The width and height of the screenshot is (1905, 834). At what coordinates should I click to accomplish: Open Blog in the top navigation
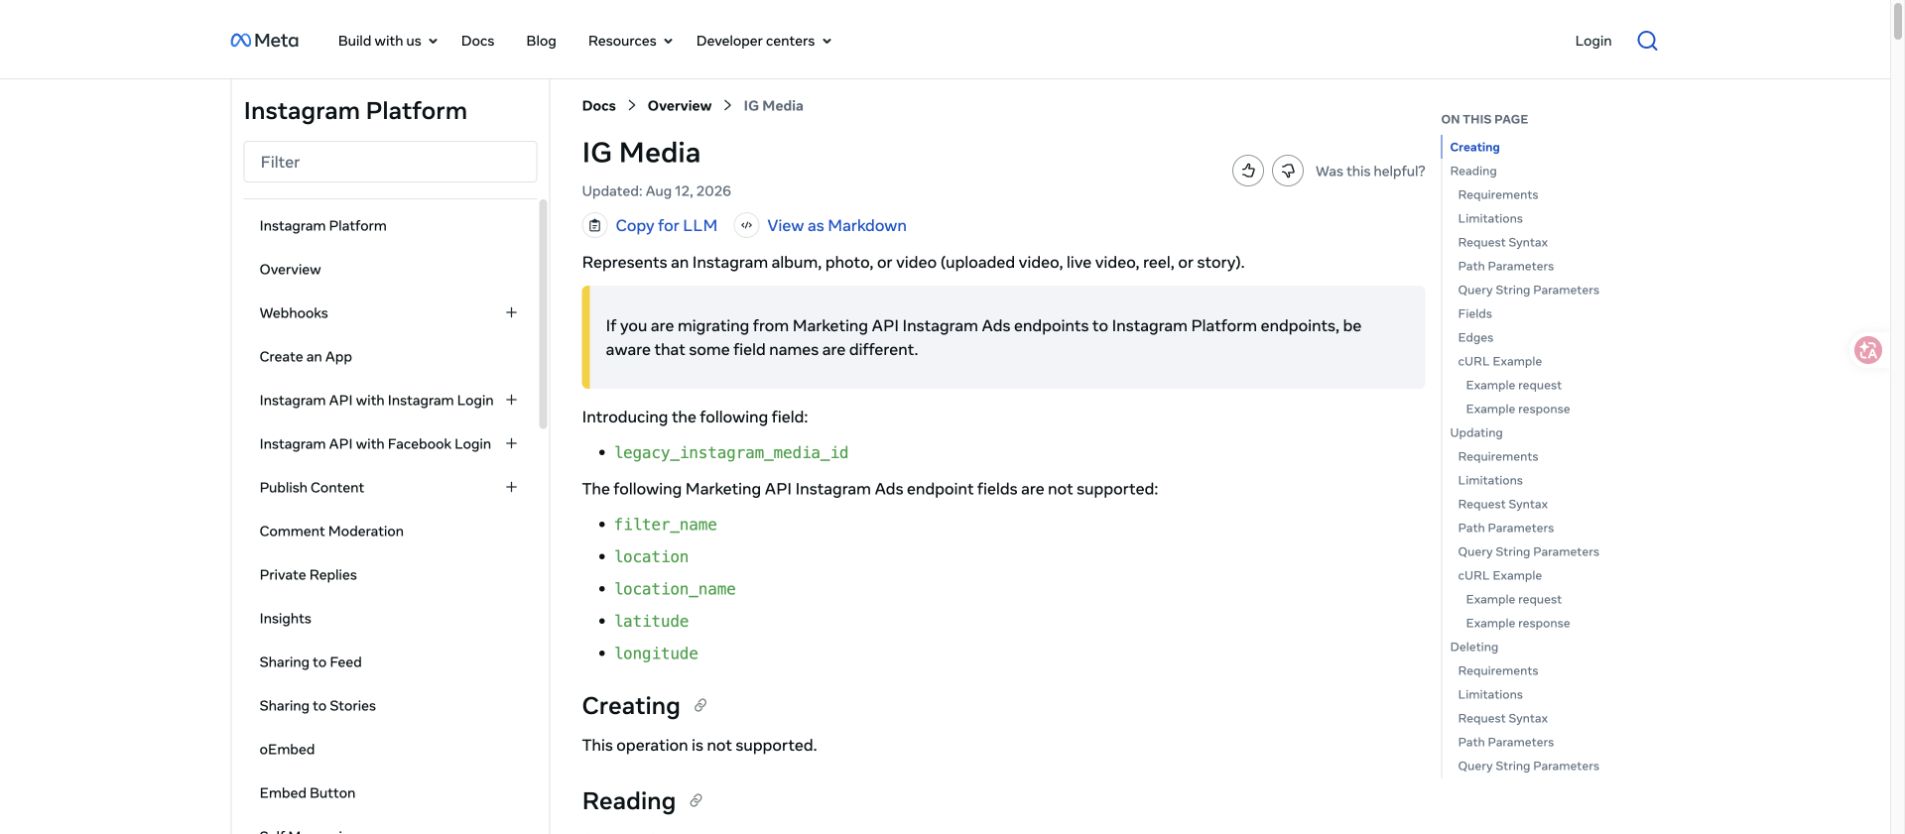[x=541, y=41]
